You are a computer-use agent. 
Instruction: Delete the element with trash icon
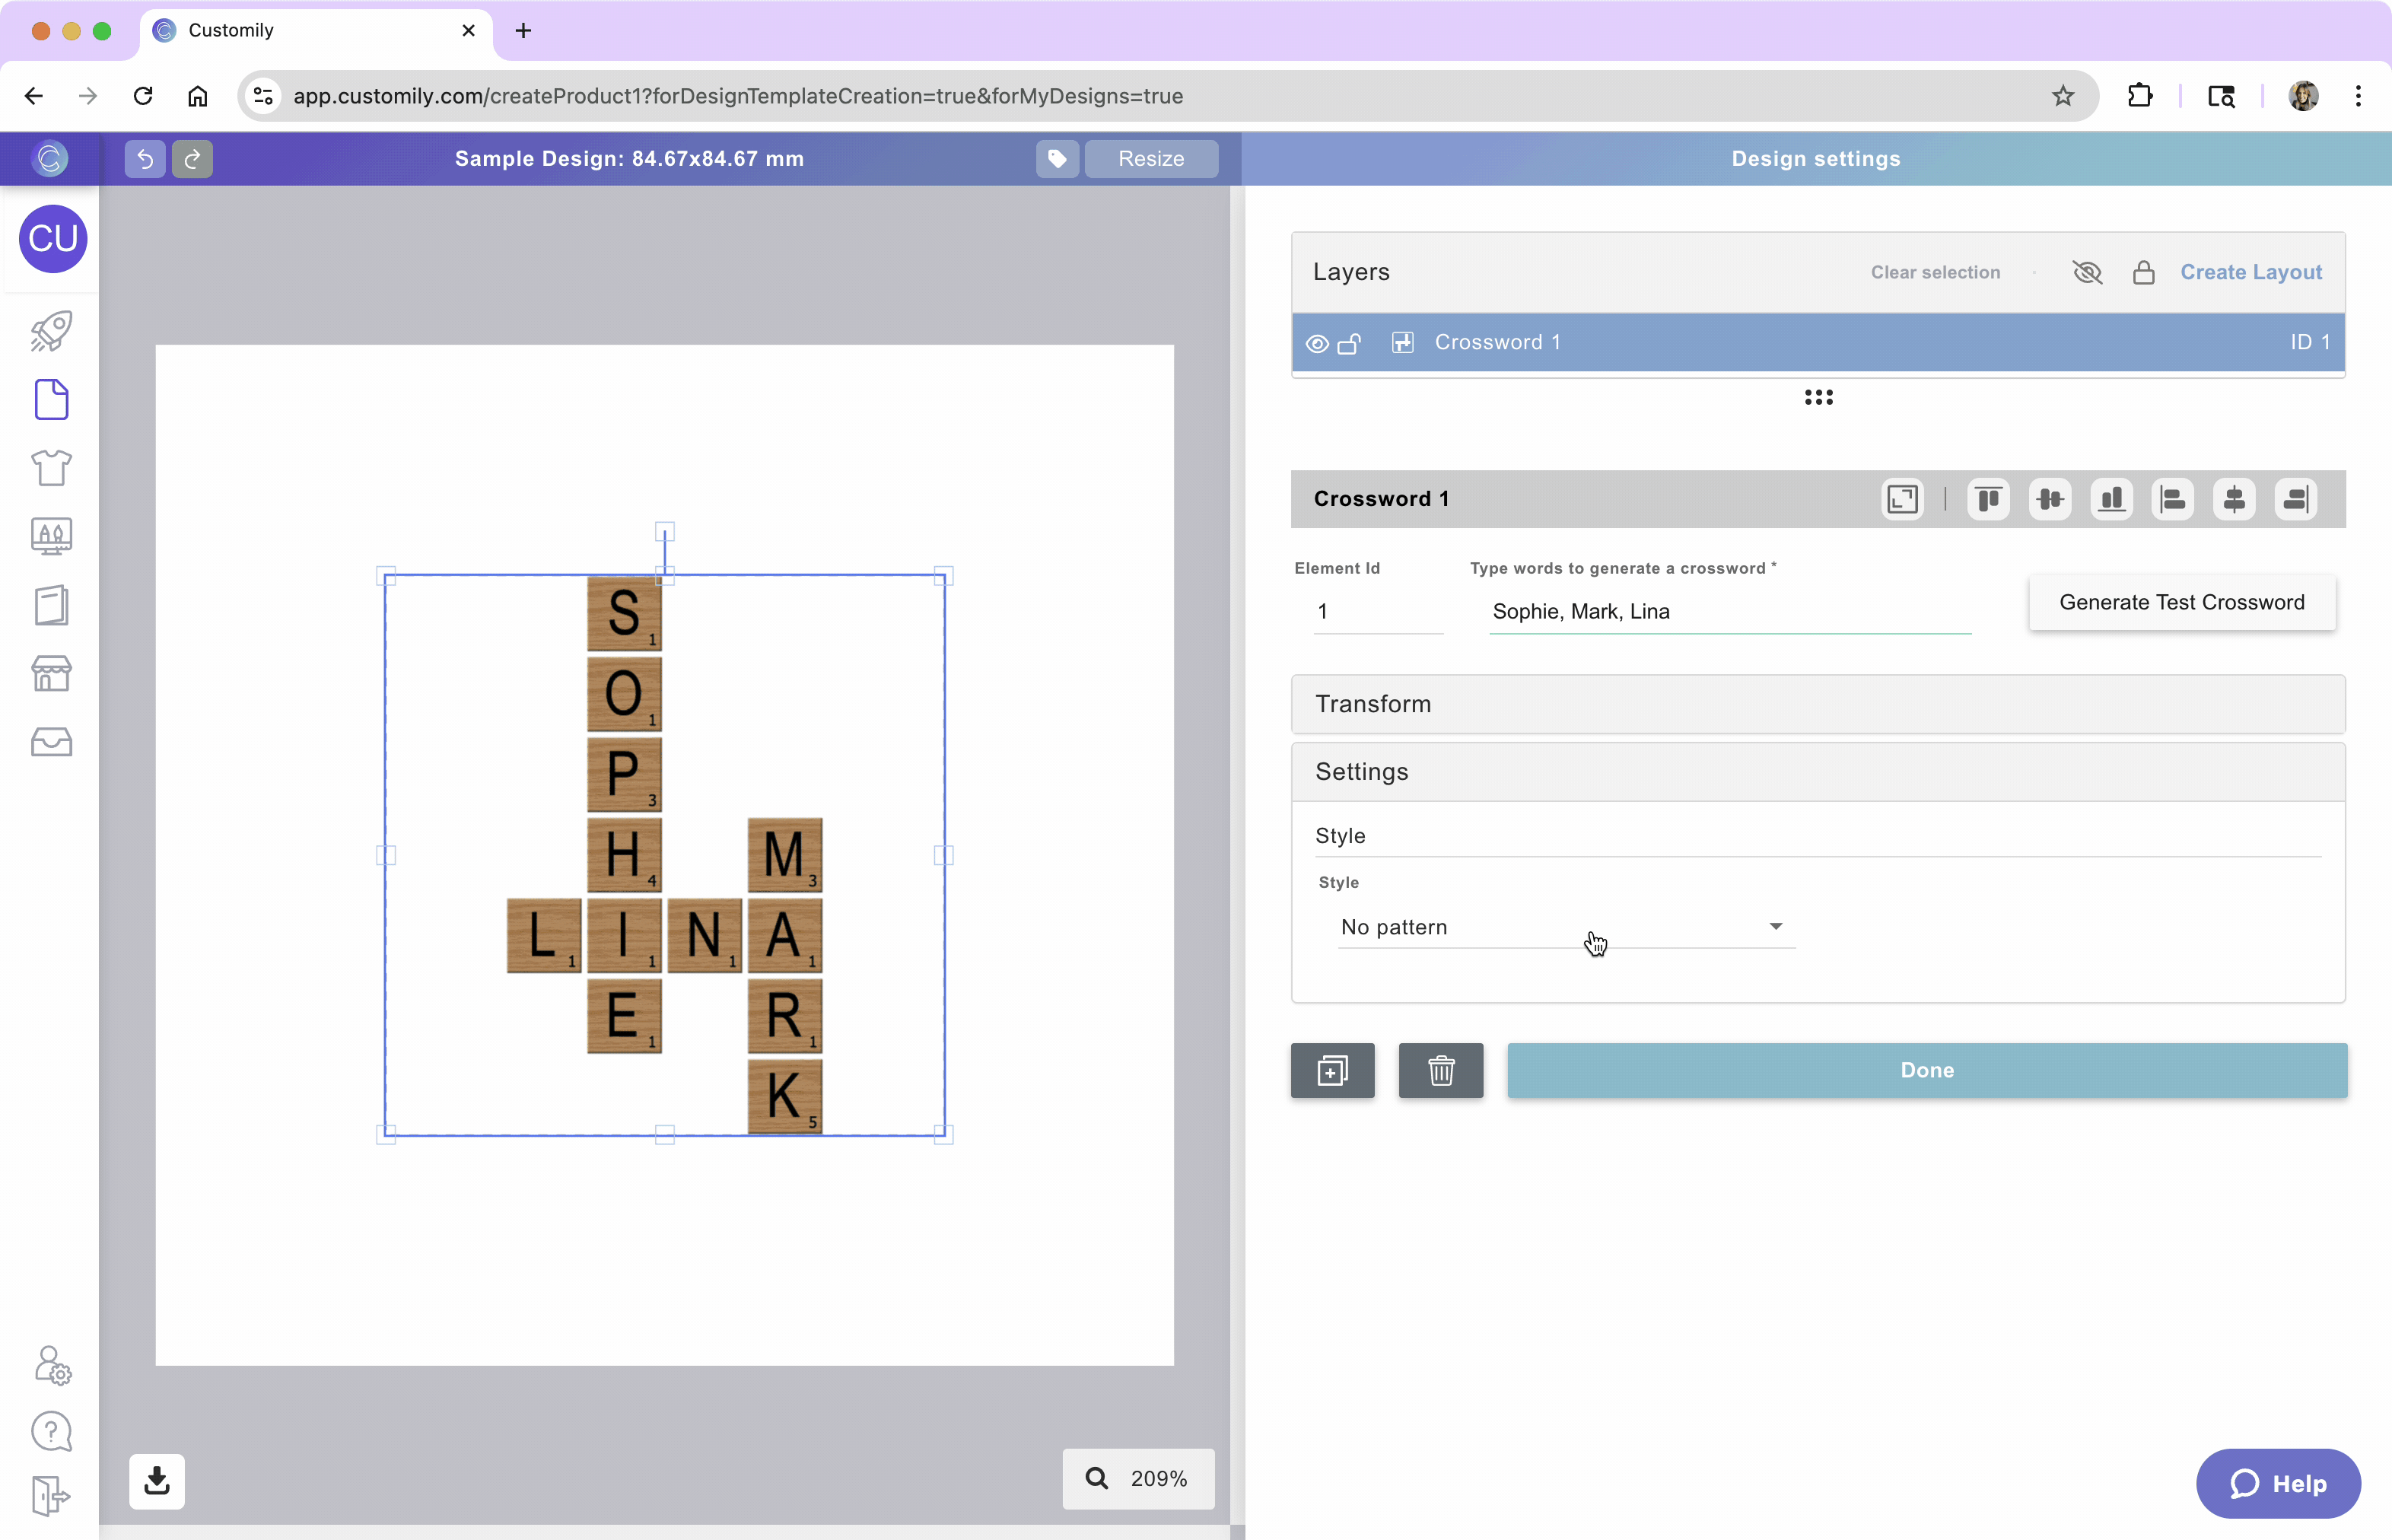[1440, 1070]
